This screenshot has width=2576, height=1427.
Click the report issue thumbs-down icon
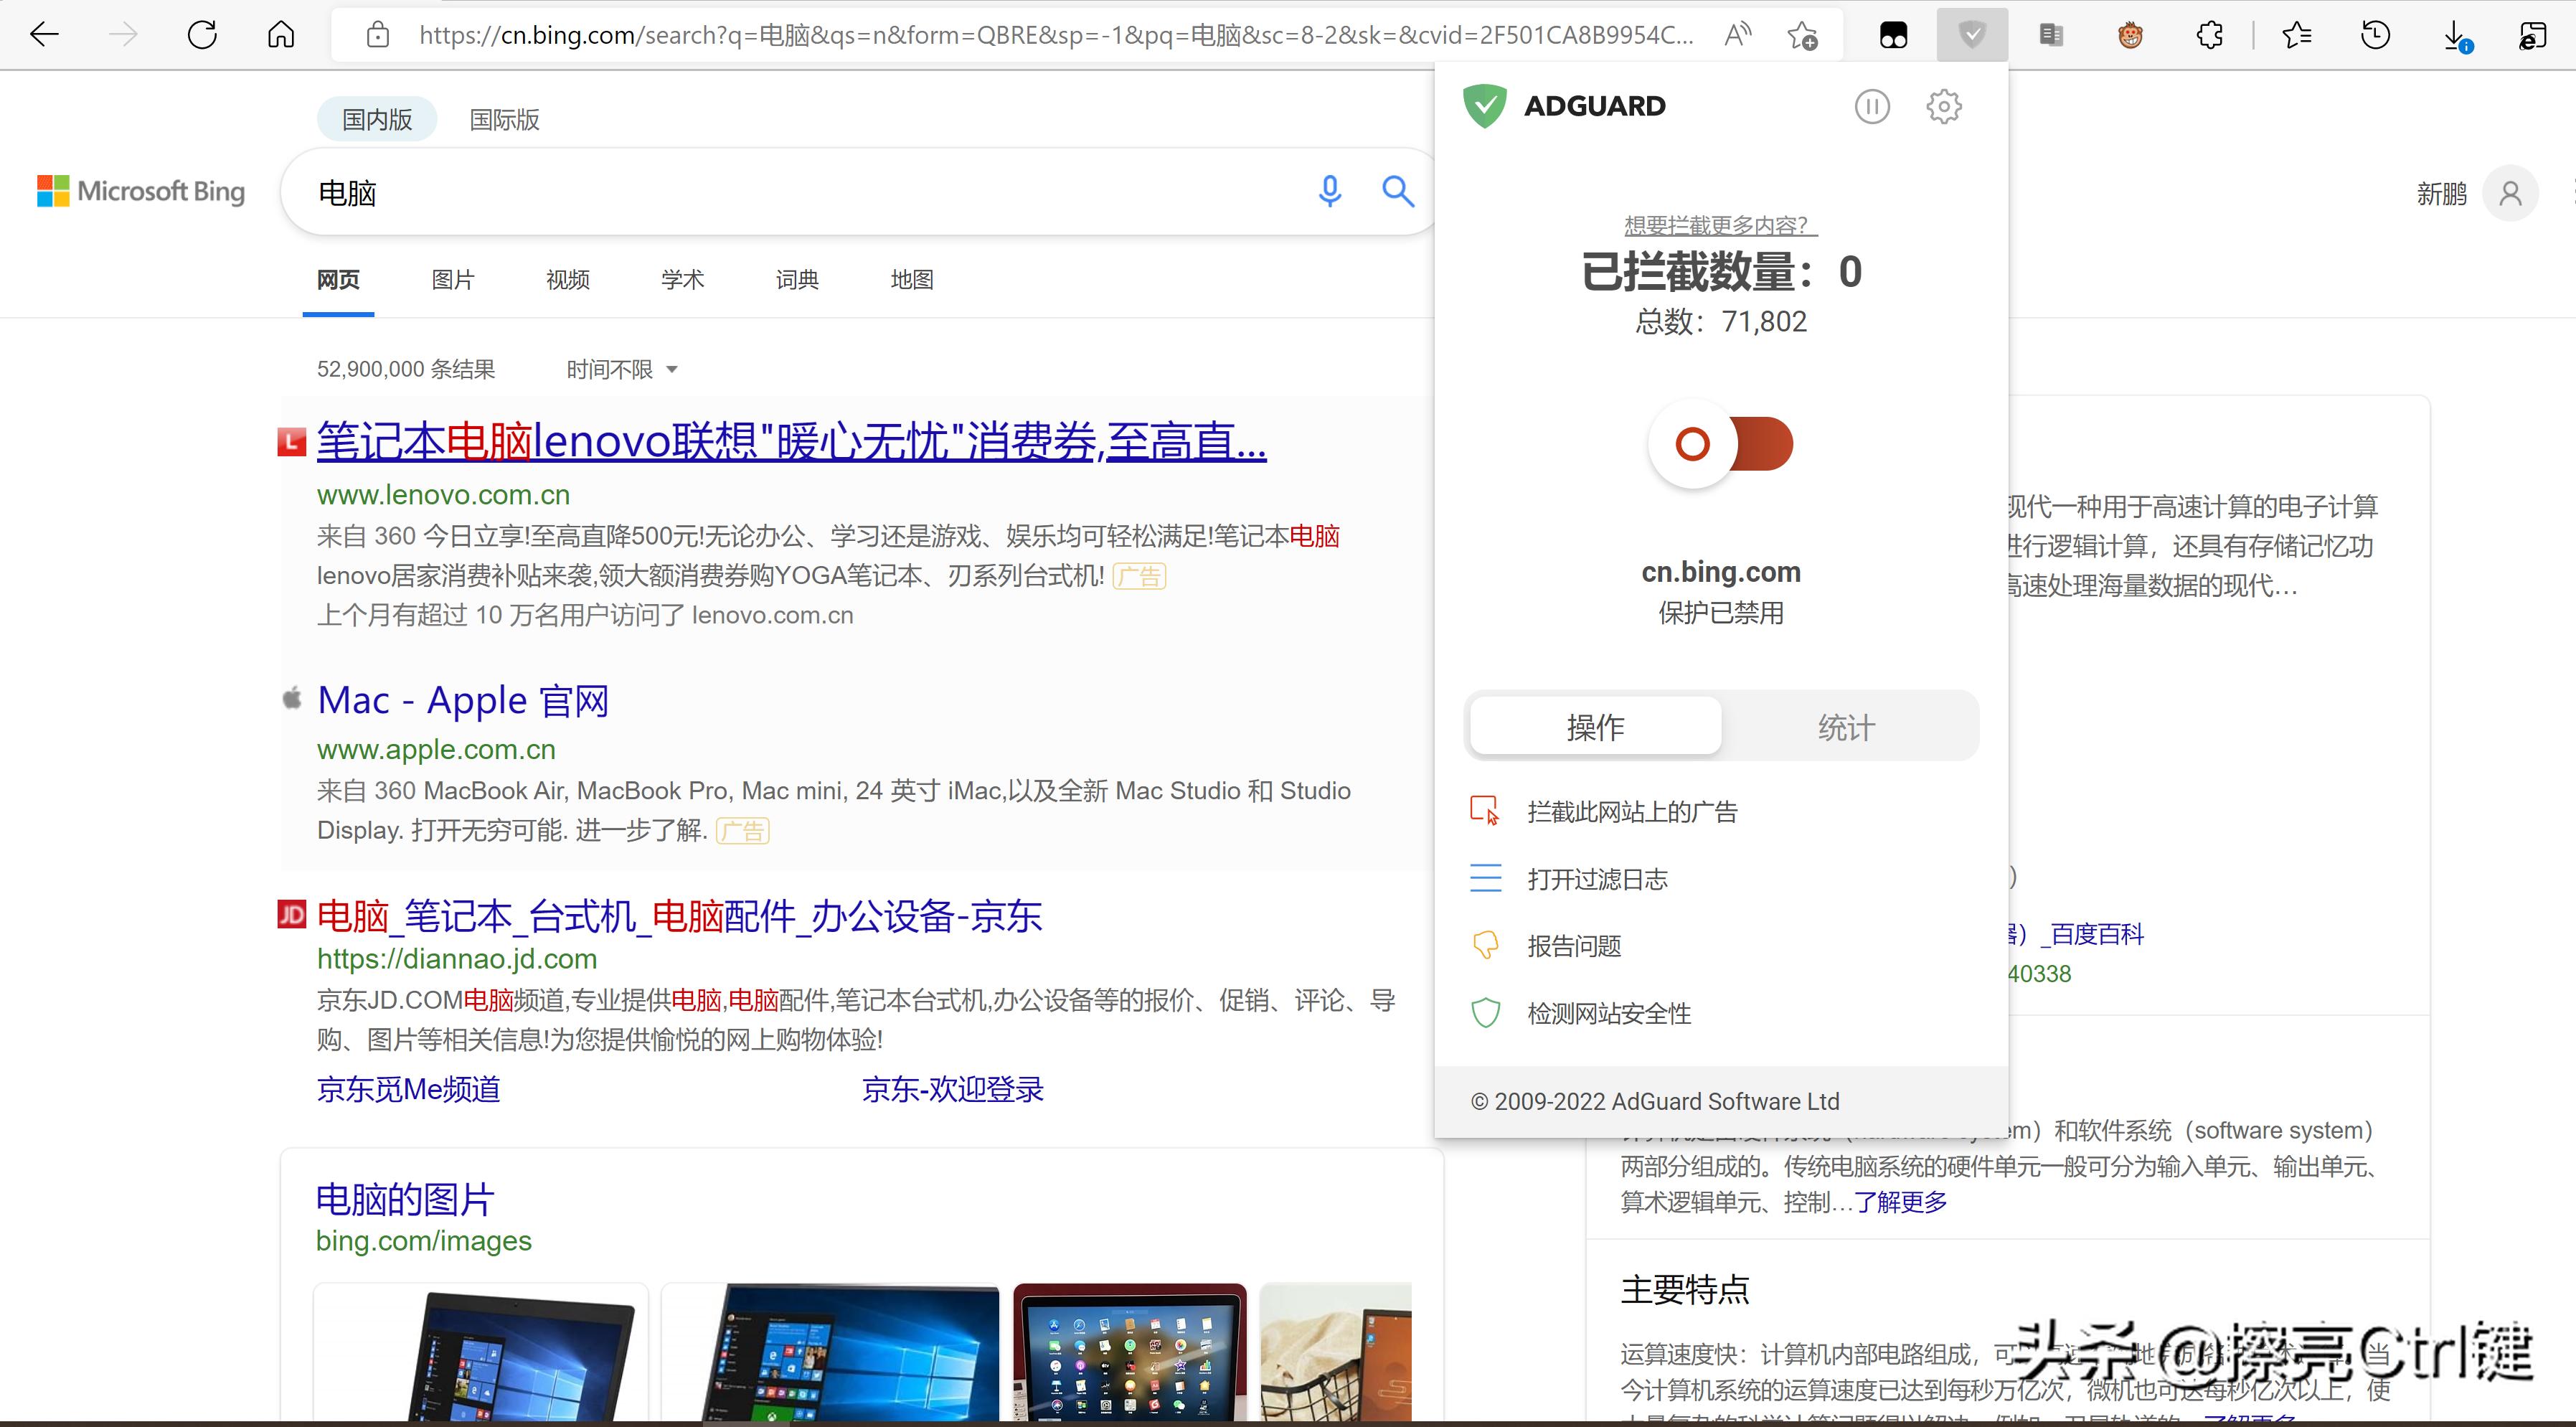pyautogui.click(x=1486, y=944)
